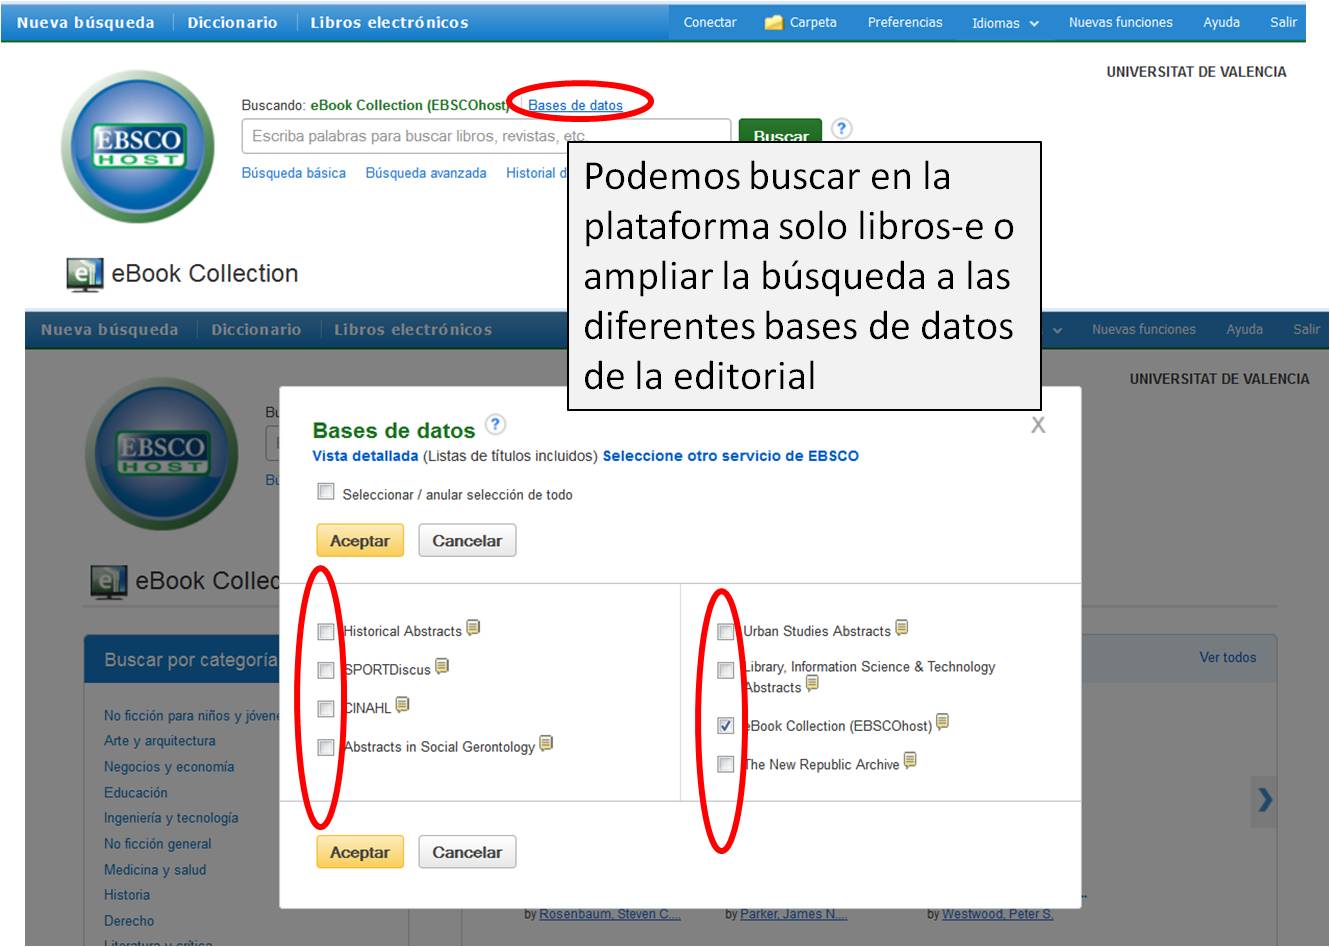
Task: Open the Carpeta folder icon
Action: (x=773, y=22)
